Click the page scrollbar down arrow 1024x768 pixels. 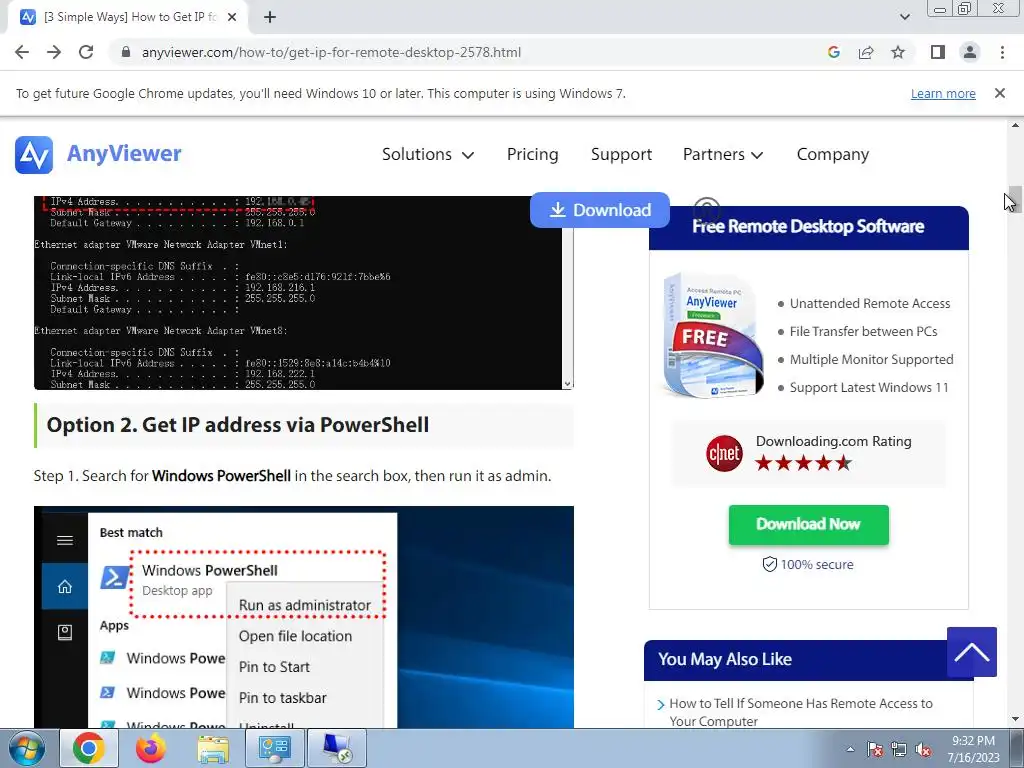[x=1015, y=720]
